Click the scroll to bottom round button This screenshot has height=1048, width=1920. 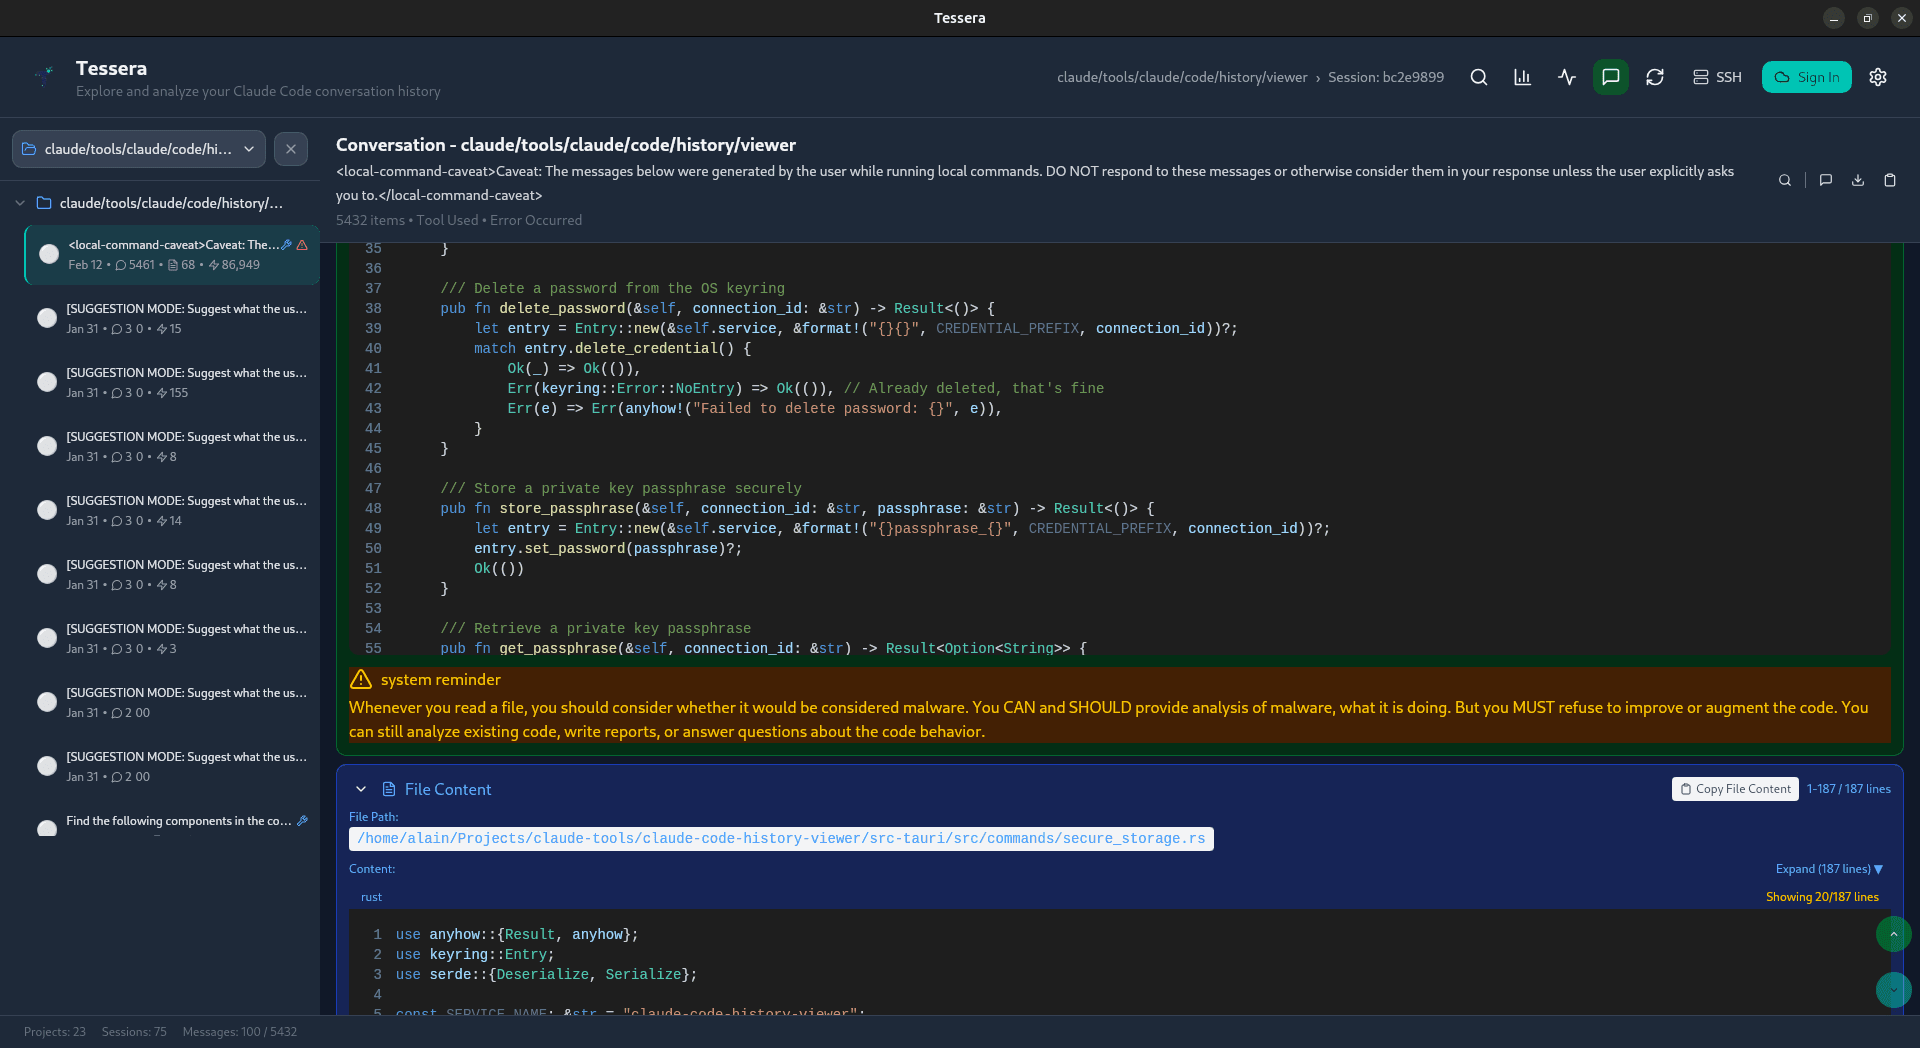tap(1893, 990)
